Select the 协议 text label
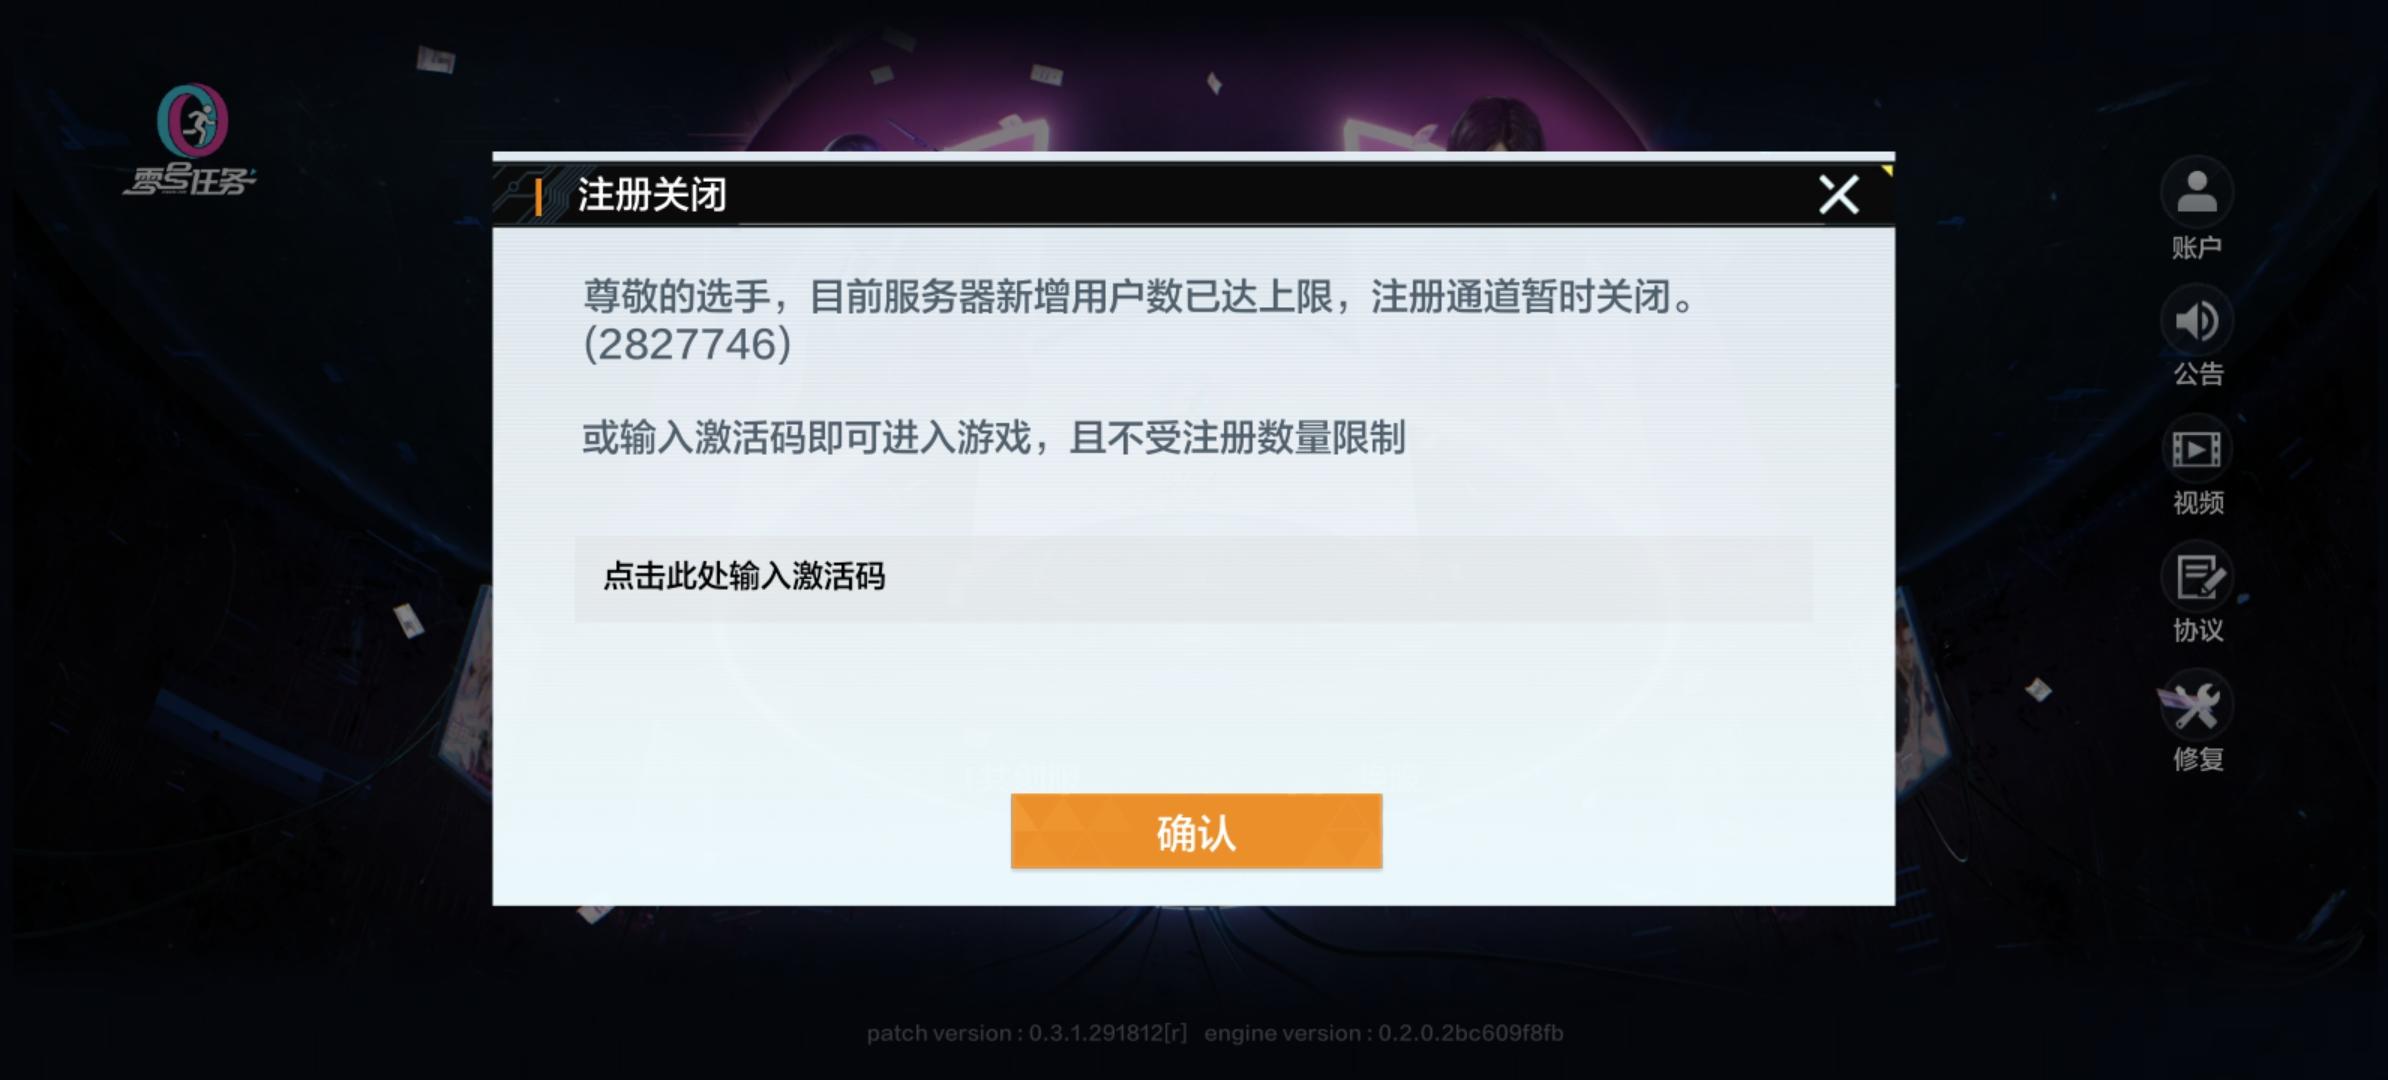The image size is (2388, 1080). point(2197,630)
